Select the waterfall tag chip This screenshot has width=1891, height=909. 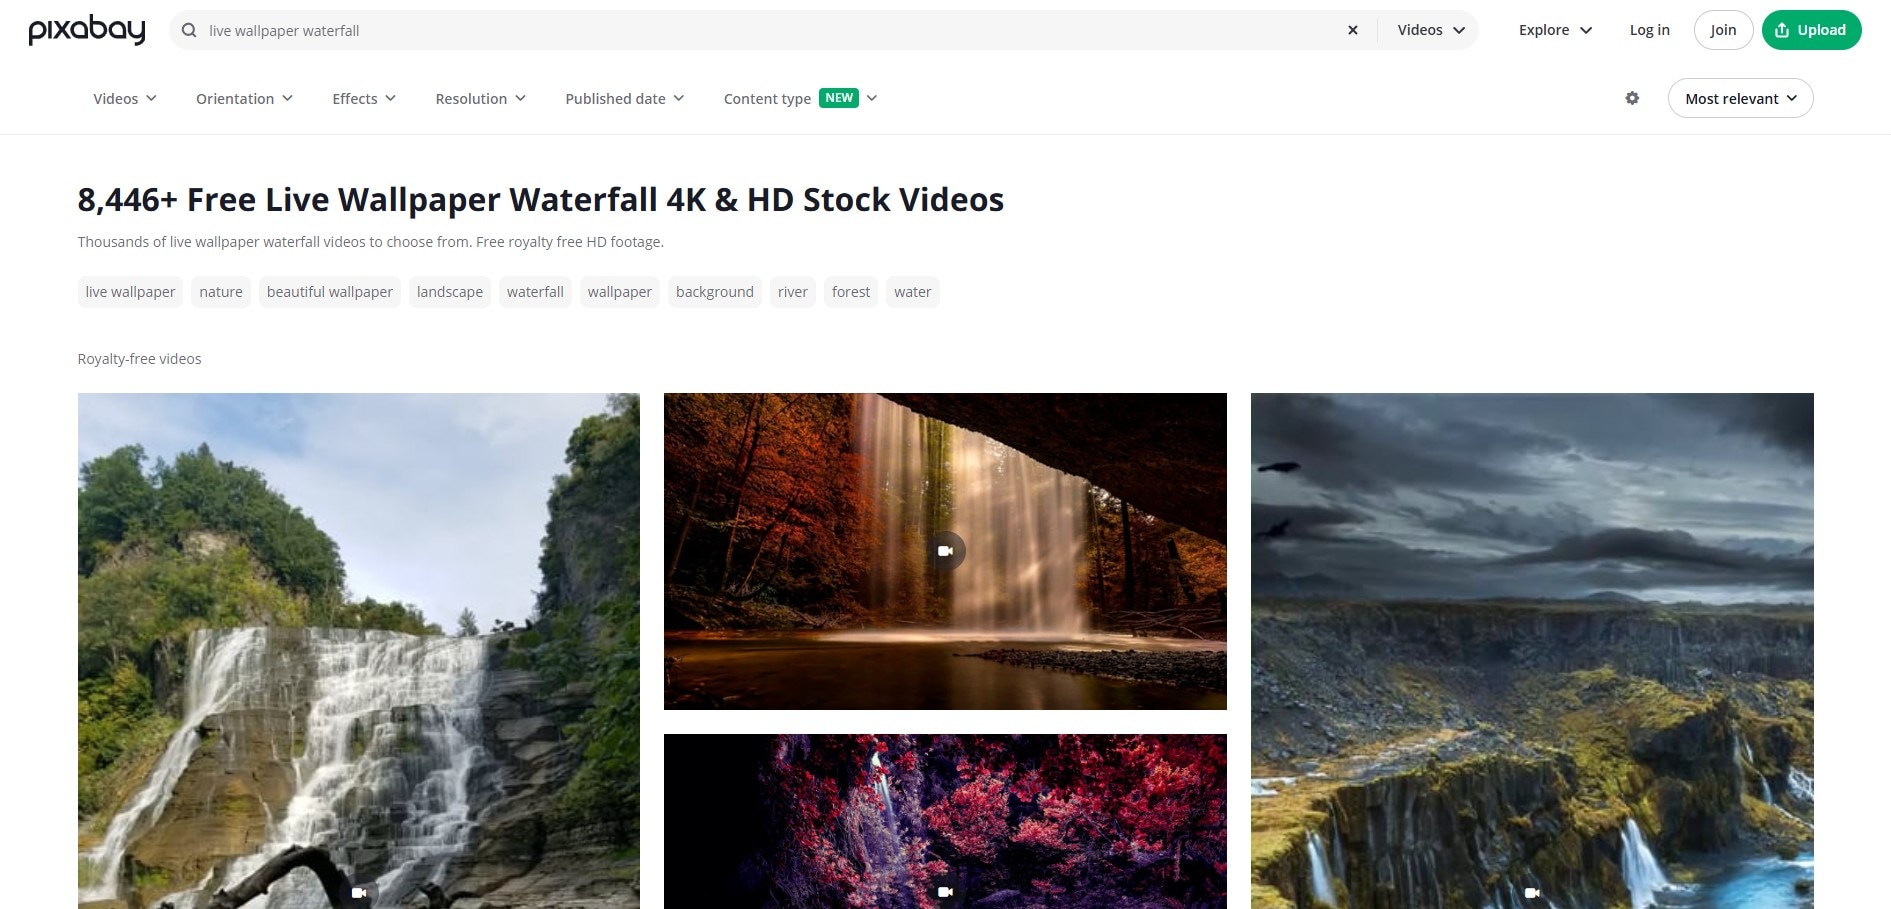coord(535,291)
